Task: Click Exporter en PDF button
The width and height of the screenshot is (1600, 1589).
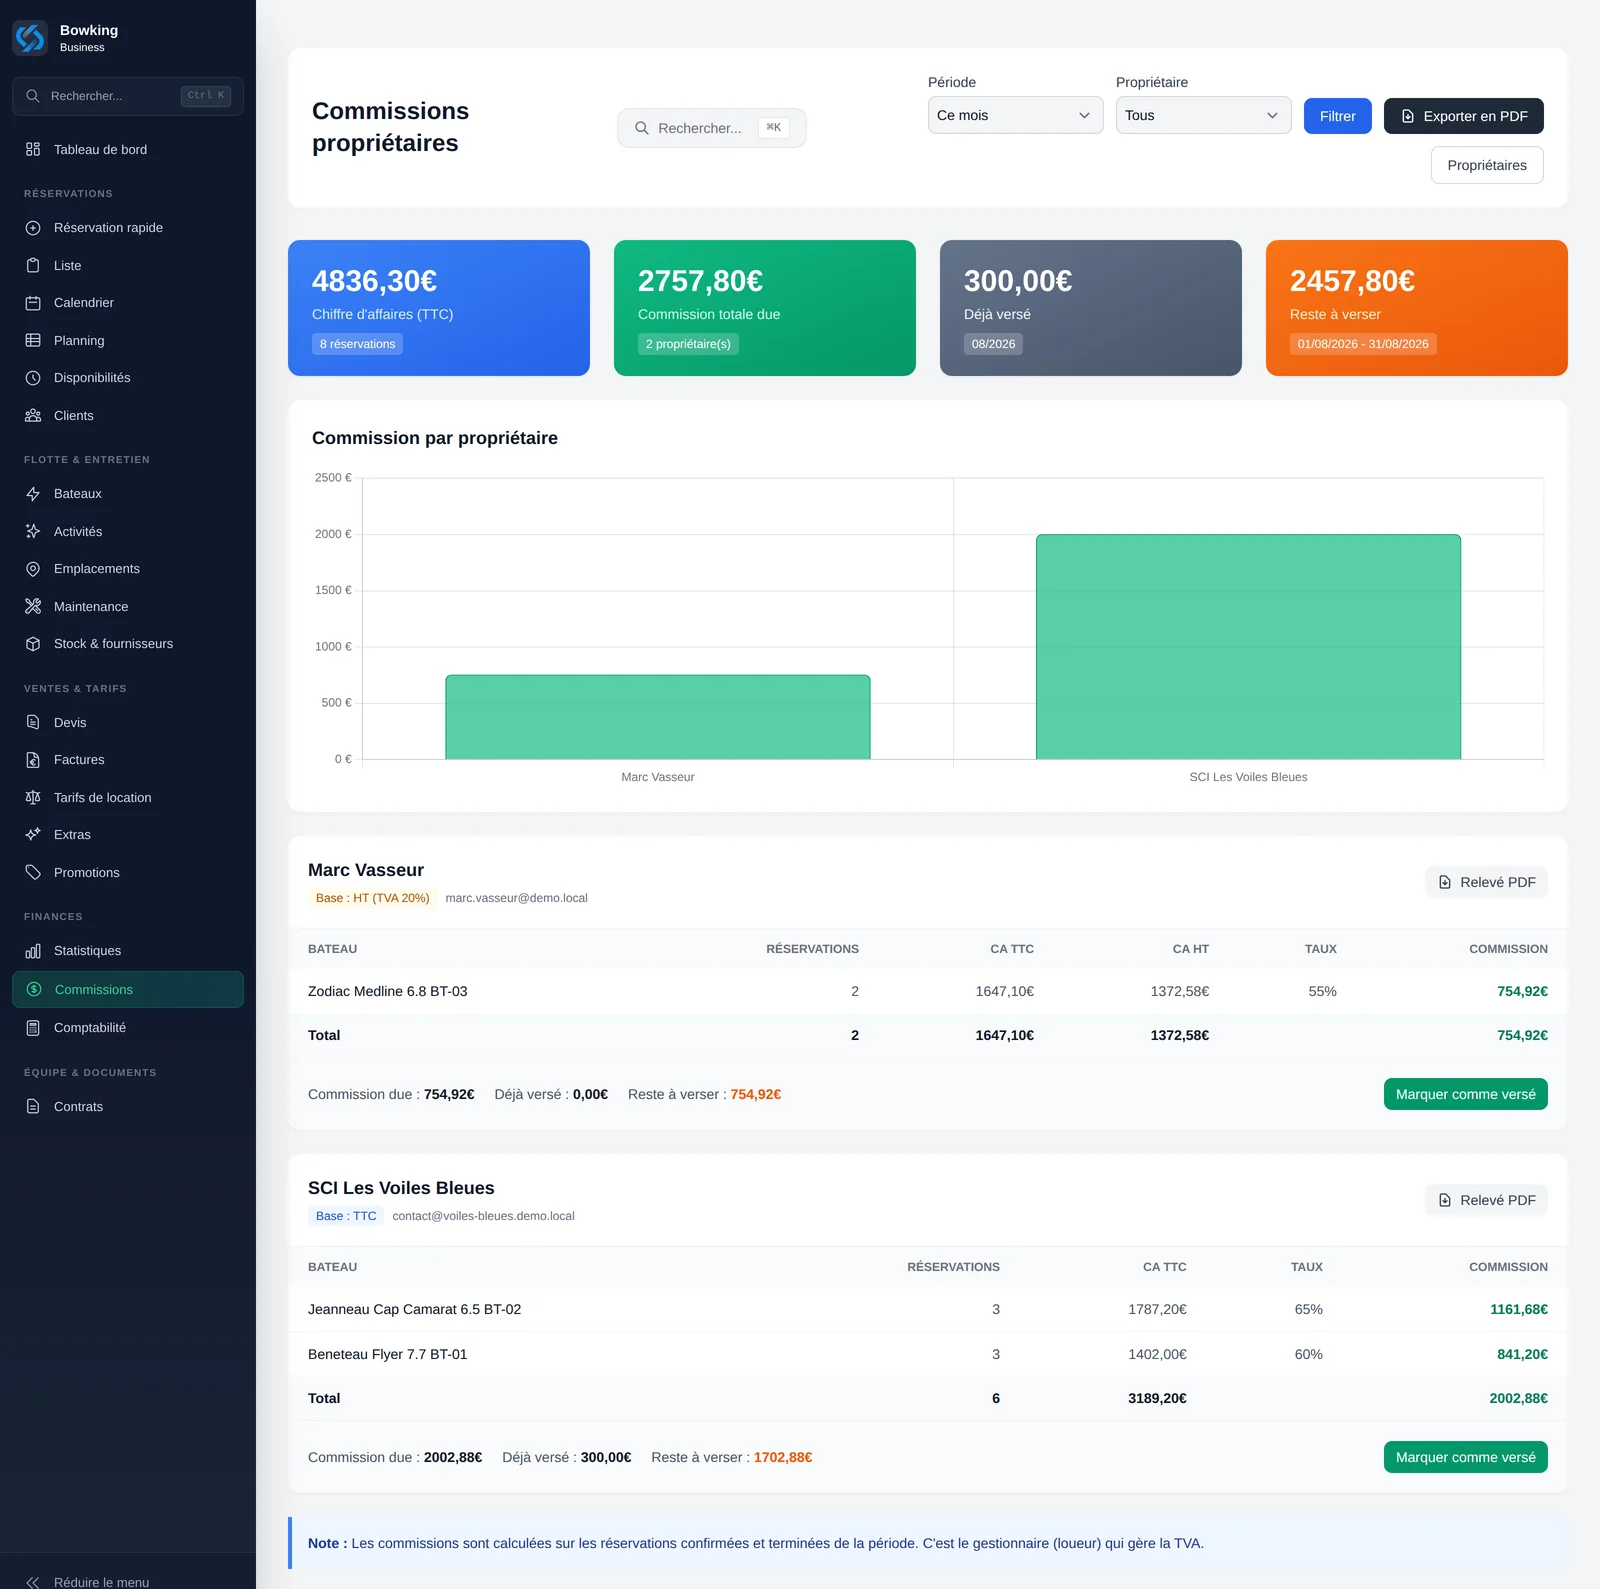Action: 1463,116
